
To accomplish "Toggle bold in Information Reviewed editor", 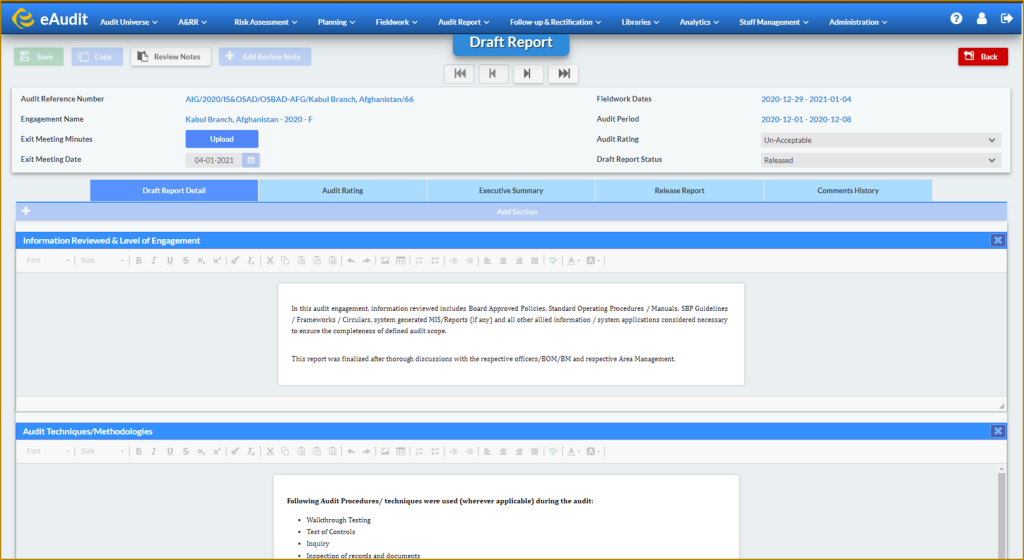I will coord(138,260).
